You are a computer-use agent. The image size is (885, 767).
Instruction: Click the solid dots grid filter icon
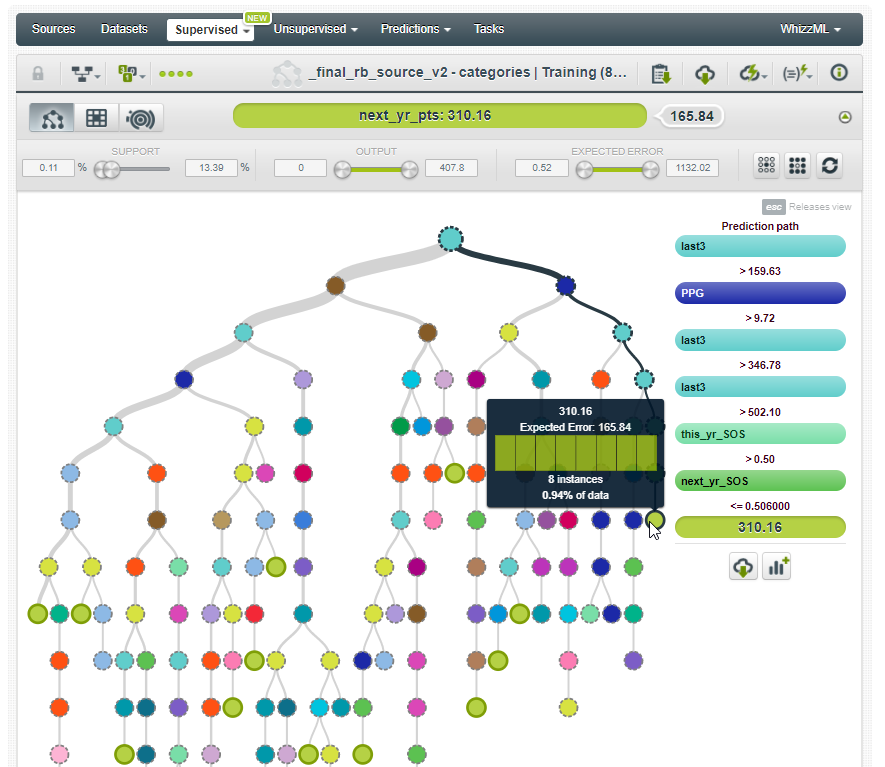pos(797,165)
